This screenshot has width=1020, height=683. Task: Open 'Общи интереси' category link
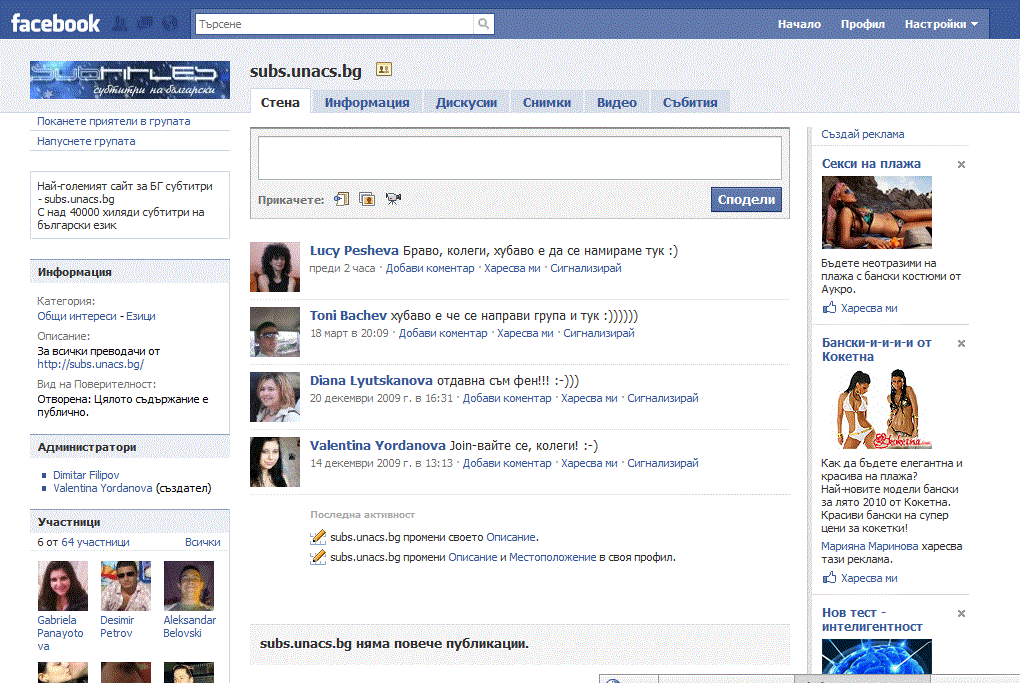[77, 316]
